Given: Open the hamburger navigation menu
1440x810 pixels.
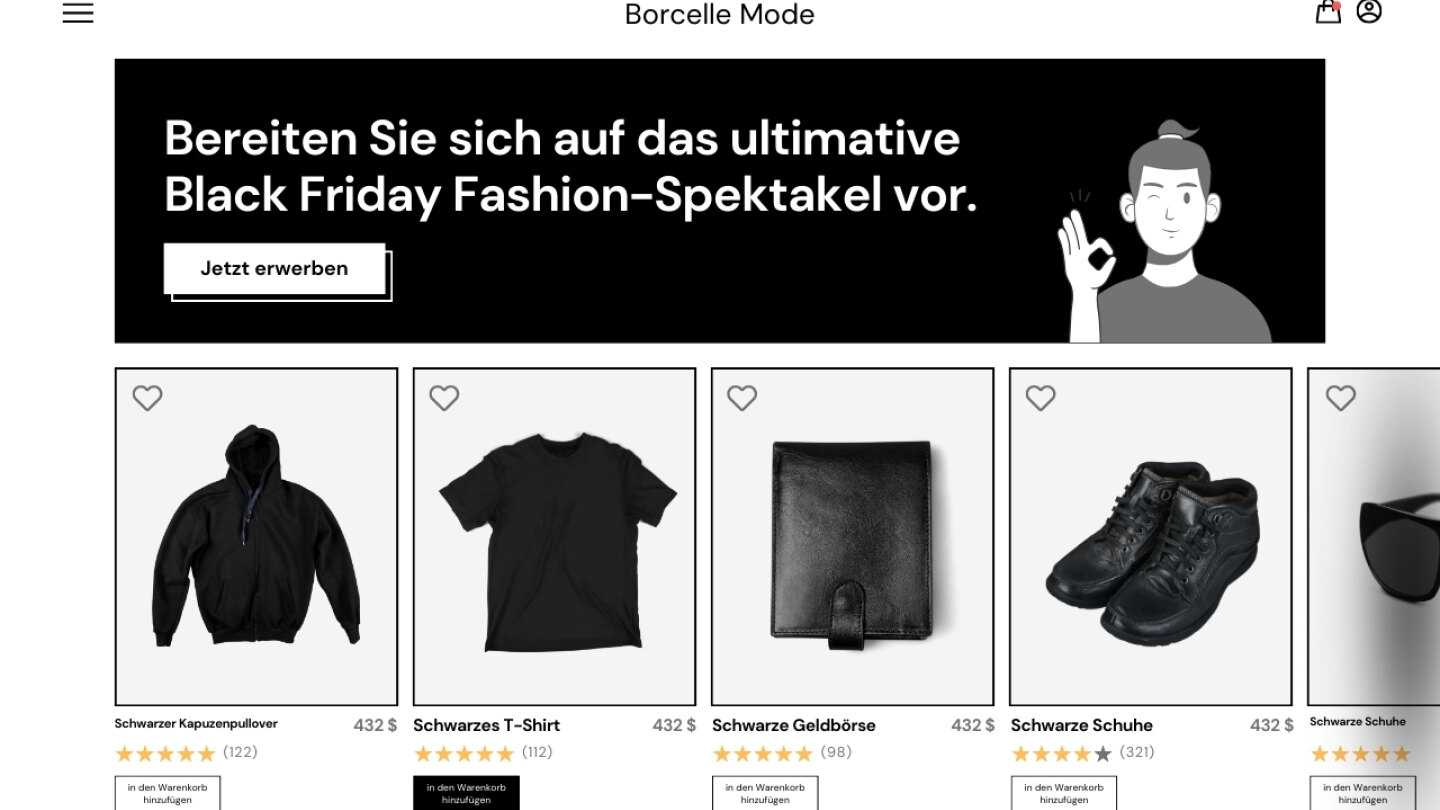Looking at the screenshot, I should coord(78,12).
